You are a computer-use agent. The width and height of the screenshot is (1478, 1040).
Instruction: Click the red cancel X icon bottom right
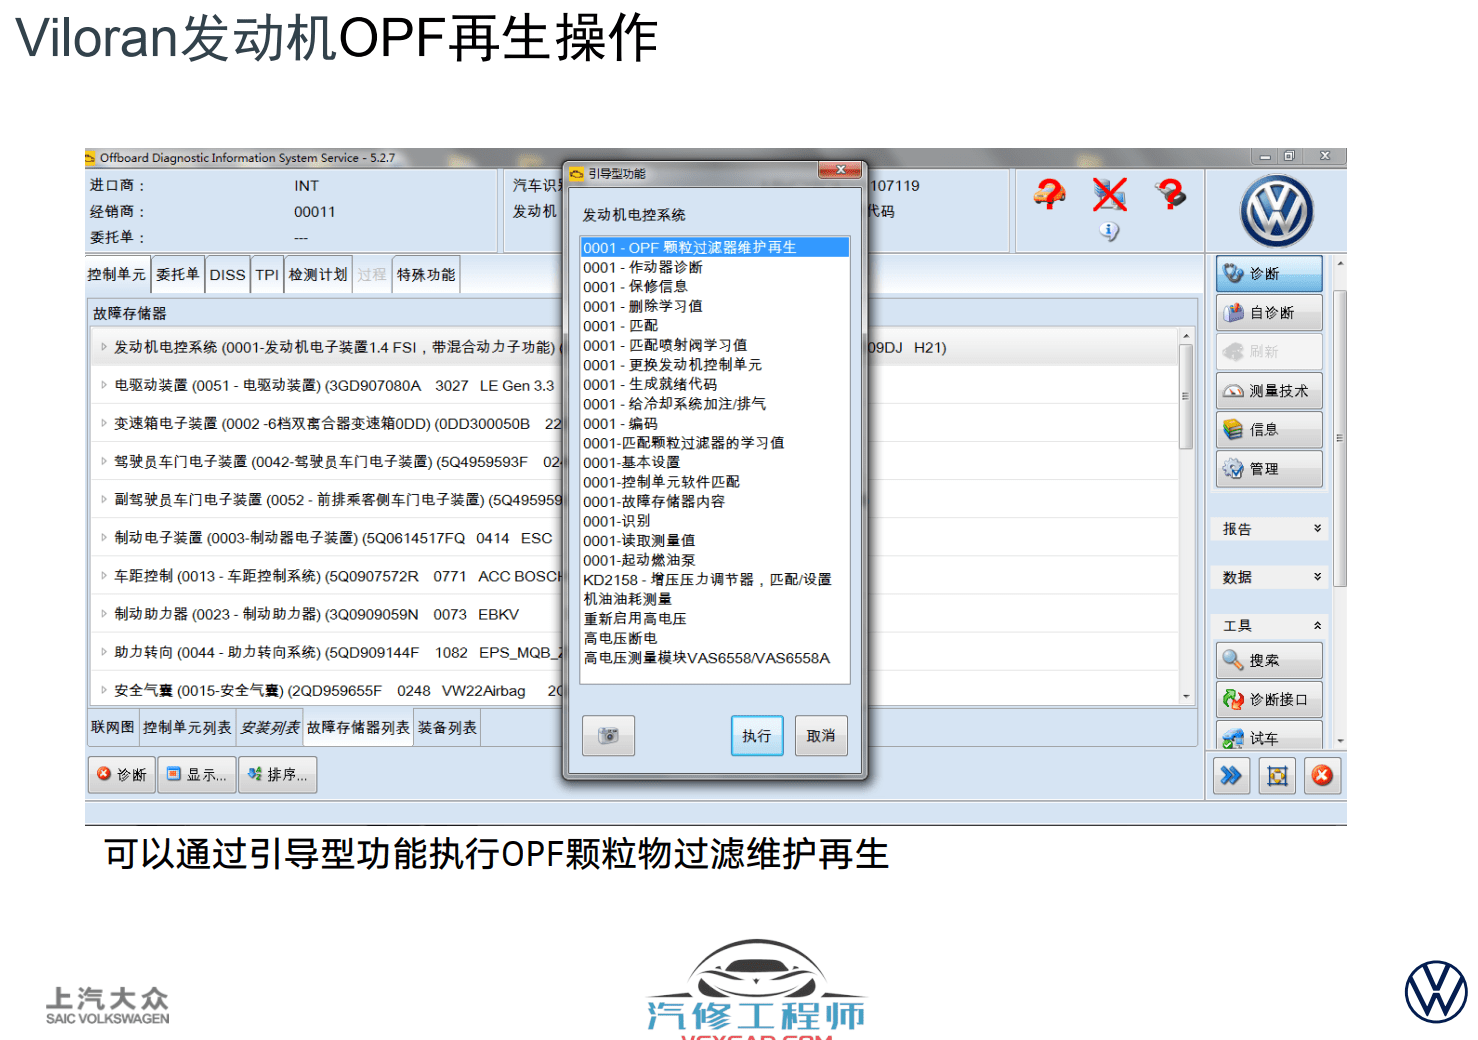1322,776
